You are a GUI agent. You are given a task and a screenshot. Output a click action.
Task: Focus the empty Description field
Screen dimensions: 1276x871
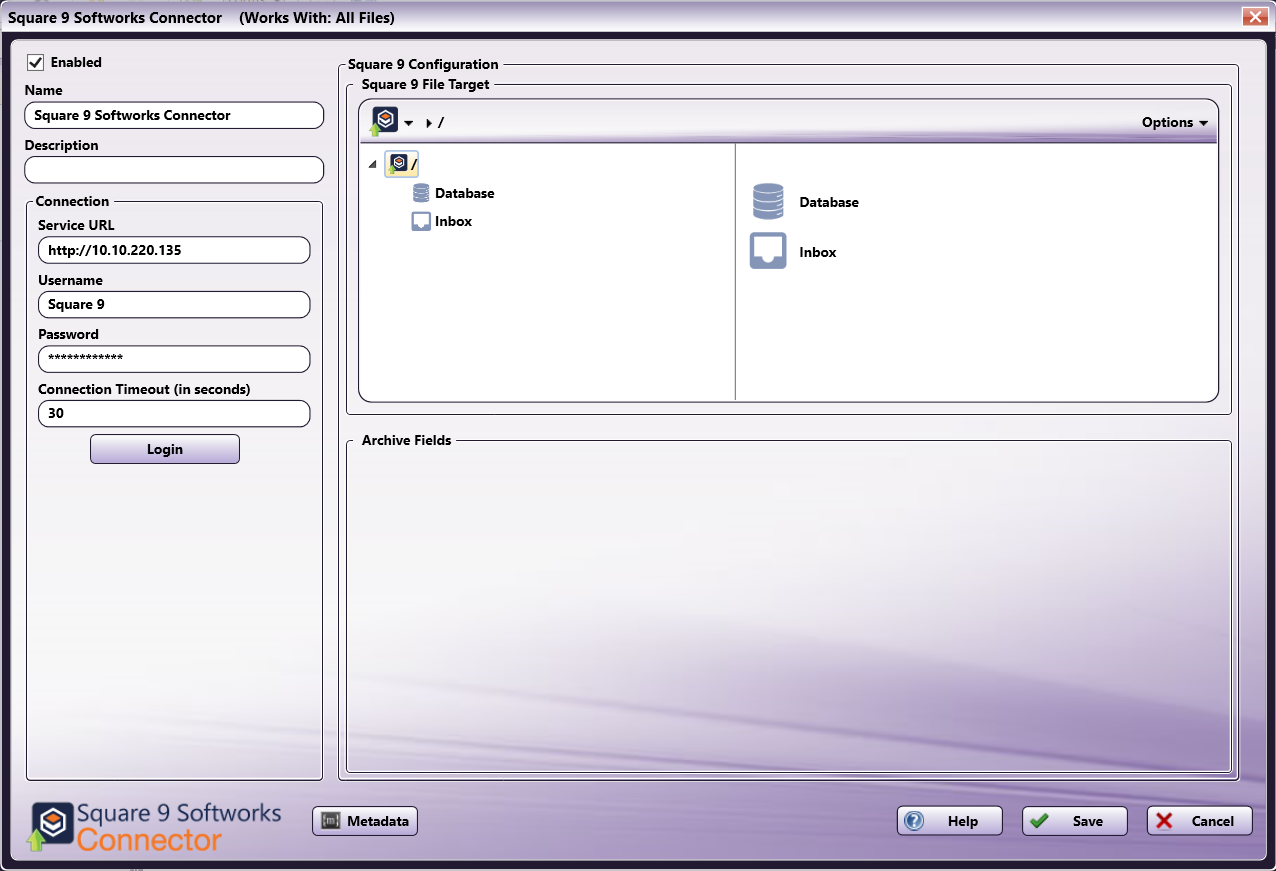coord(174,170)
